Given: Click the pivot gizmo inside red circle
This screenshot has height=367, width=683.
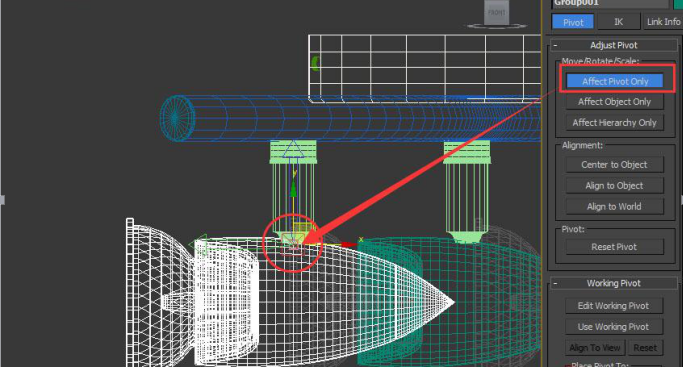Looking at the screenshot, I should pos(293,243).
